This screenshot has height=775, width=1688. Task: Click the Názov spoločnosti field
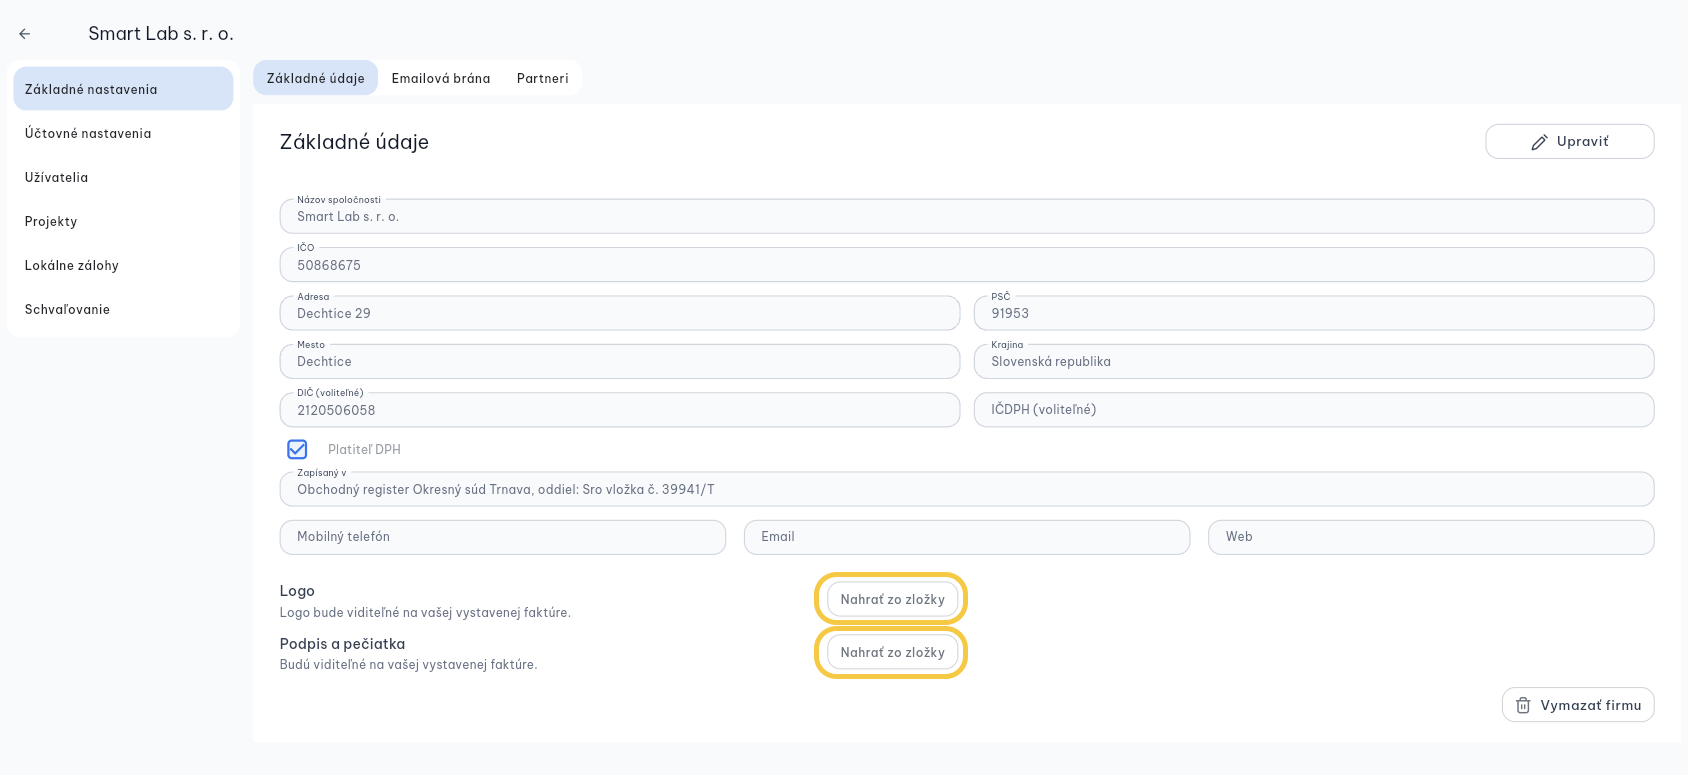click(x=967, y=216)
